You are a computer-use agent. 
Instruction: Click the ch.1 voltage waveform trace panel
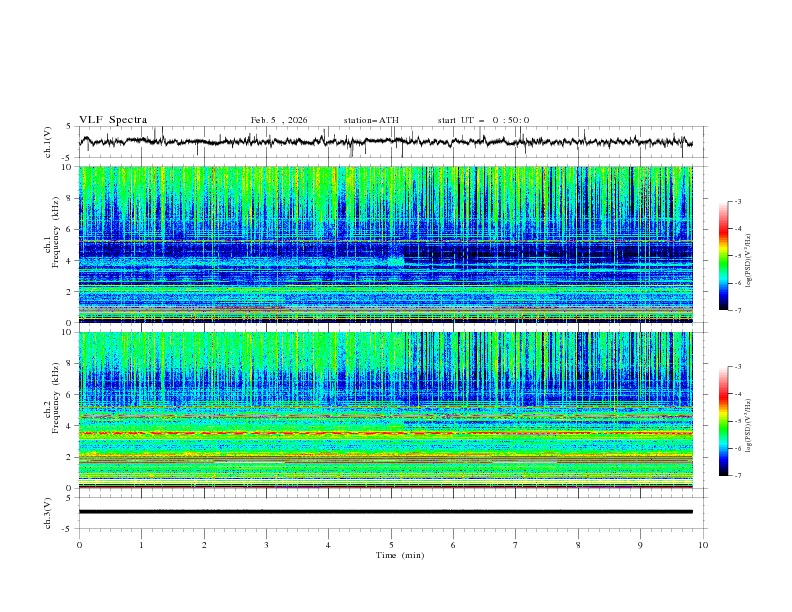(393, 142)
